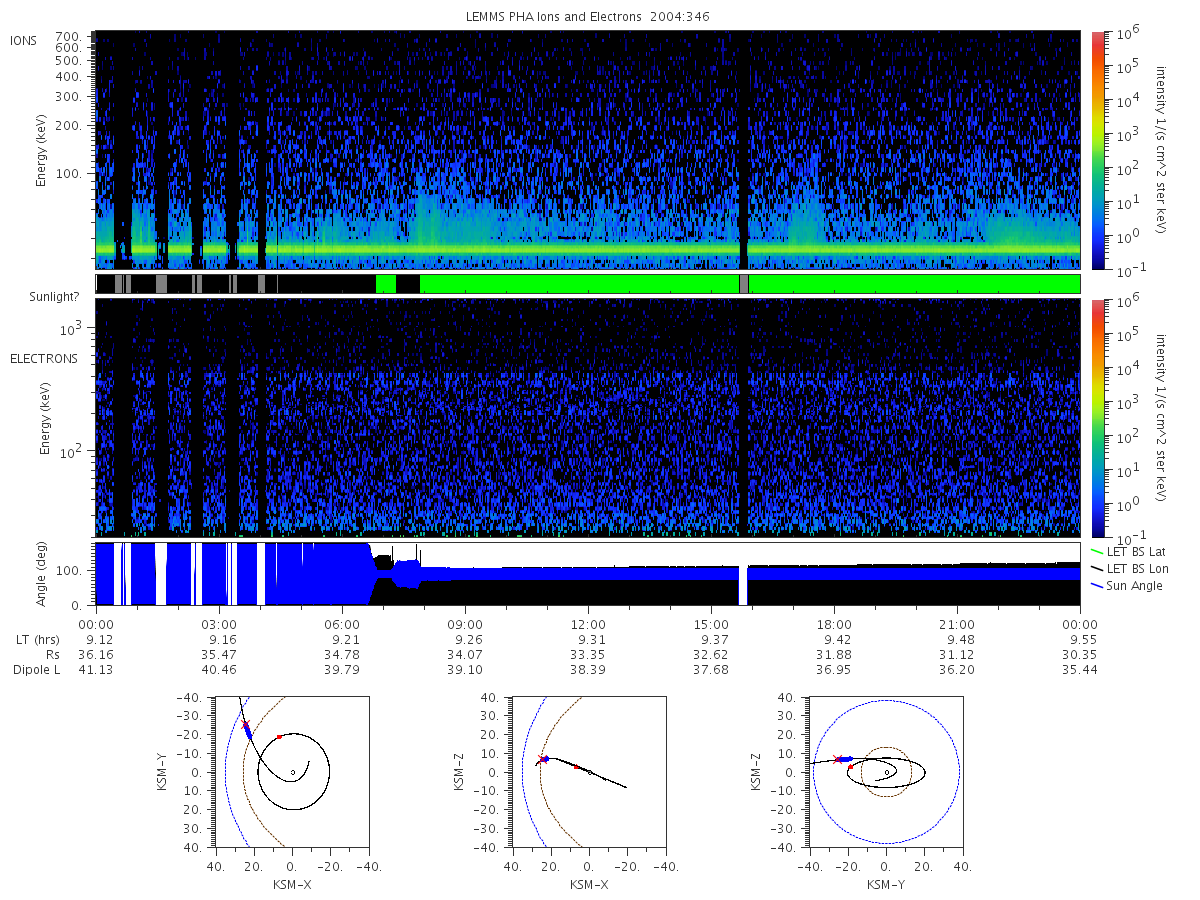Screen dimensions: 1200x900
Task: Click the short green sunlight segment near 07:00
Action: tap(386, 284)
